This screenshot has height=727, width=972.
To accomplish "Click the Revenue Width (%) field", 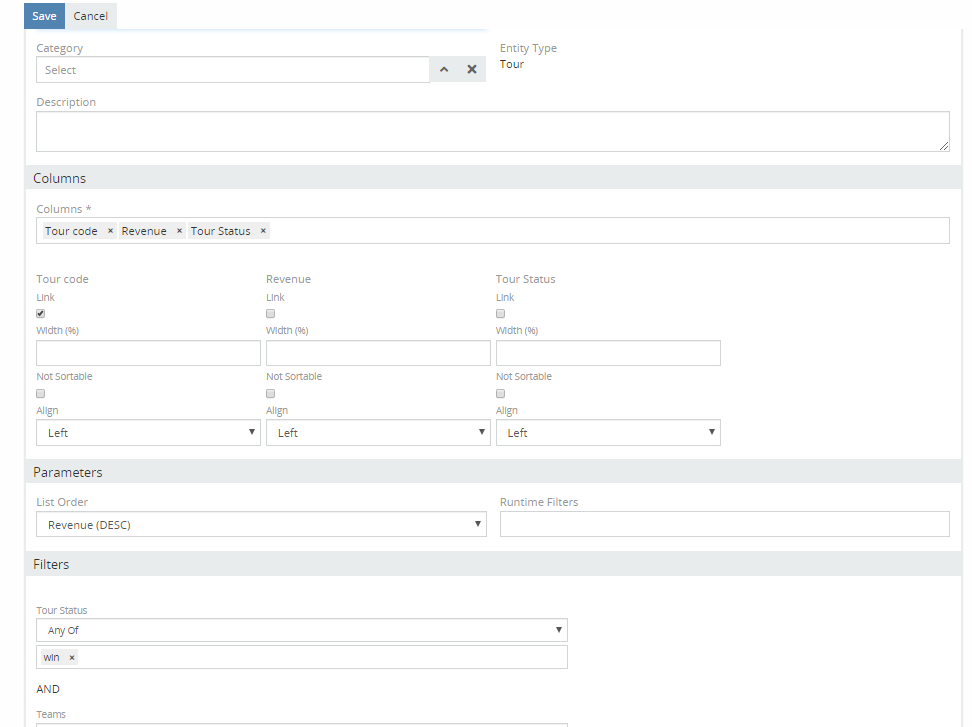I will click(x=378, y=353).
